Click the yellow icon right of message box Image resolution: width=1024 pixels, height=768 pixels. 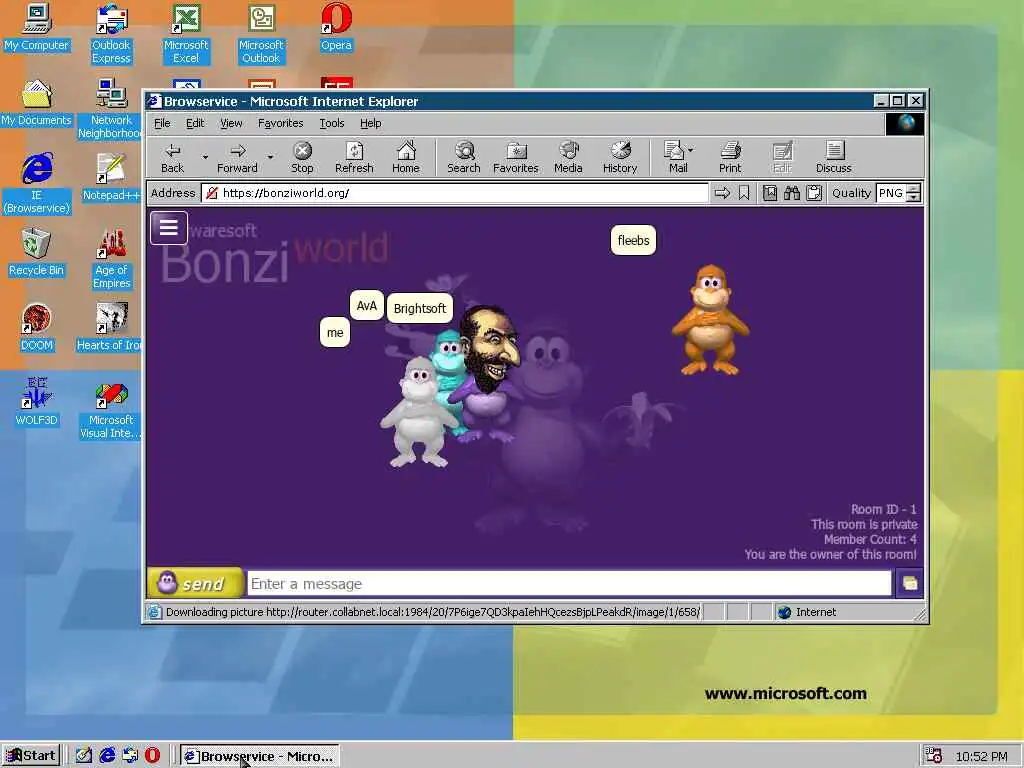tap(910, 583)
